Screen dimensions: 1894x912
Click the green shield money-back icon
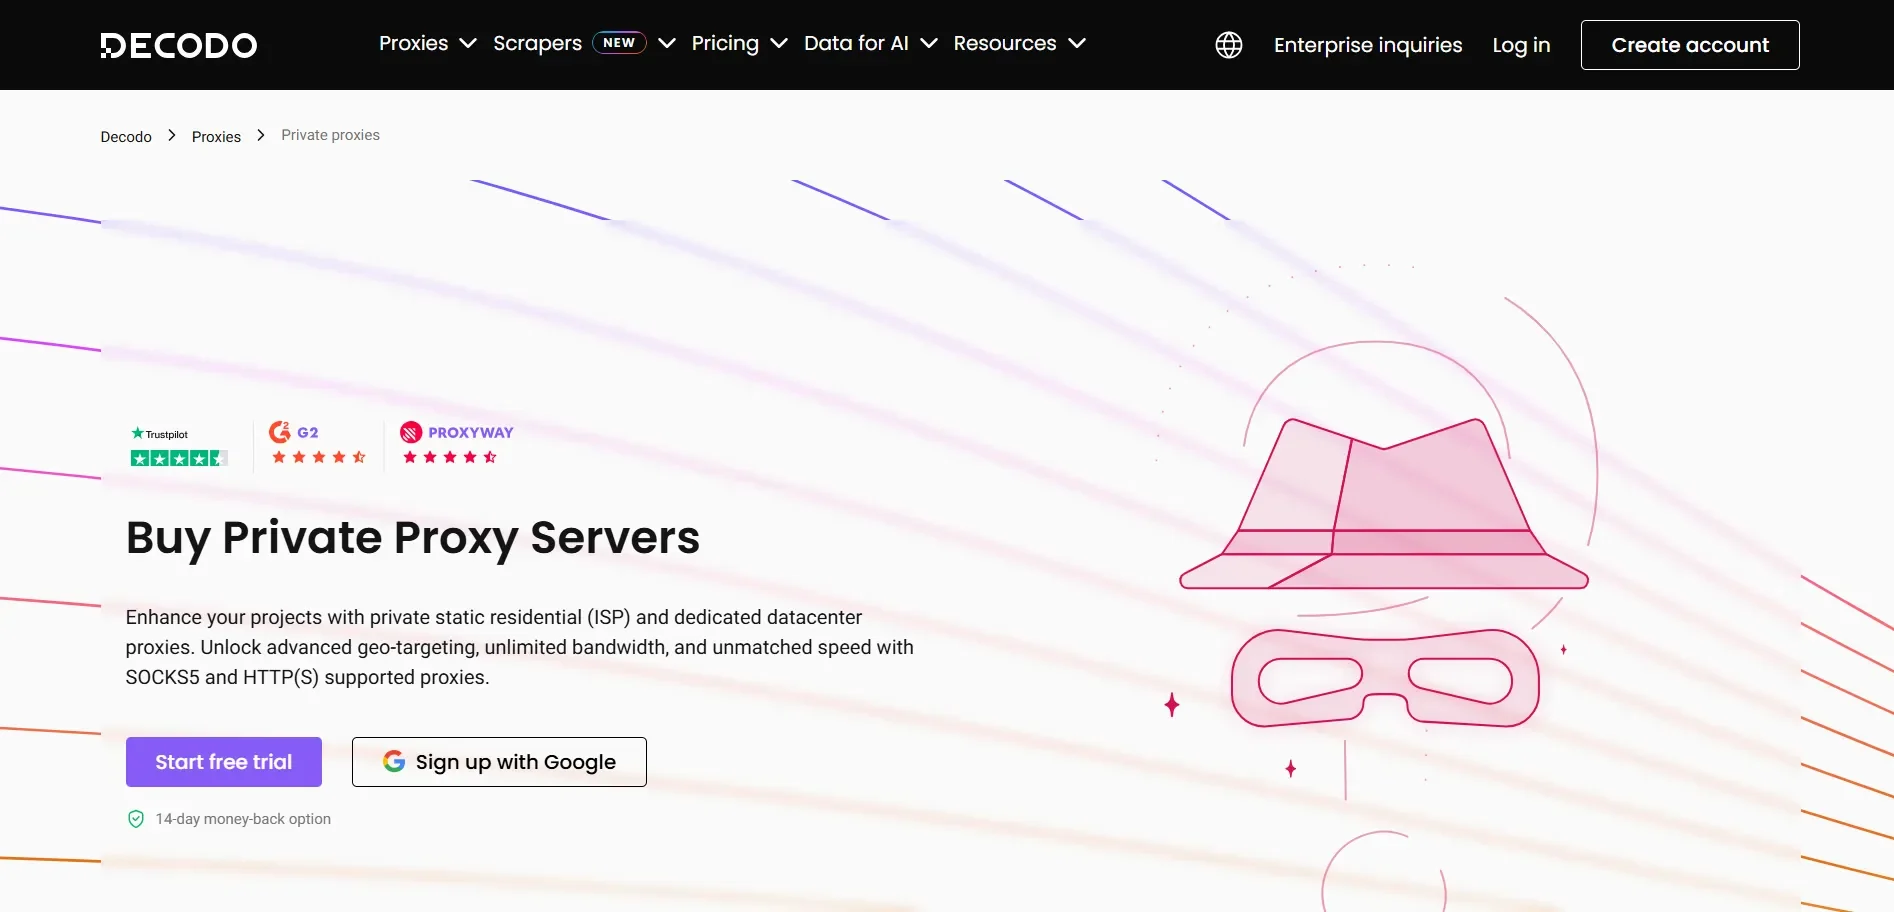(x=136, y=819)
